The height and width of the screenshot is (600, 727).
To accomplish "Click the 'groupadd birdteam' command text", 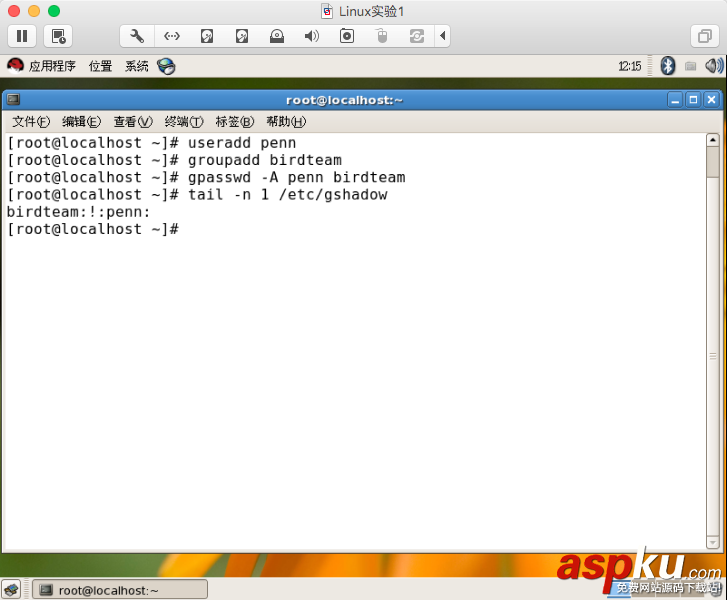I will pyautogui.click(x=265, y=160).
